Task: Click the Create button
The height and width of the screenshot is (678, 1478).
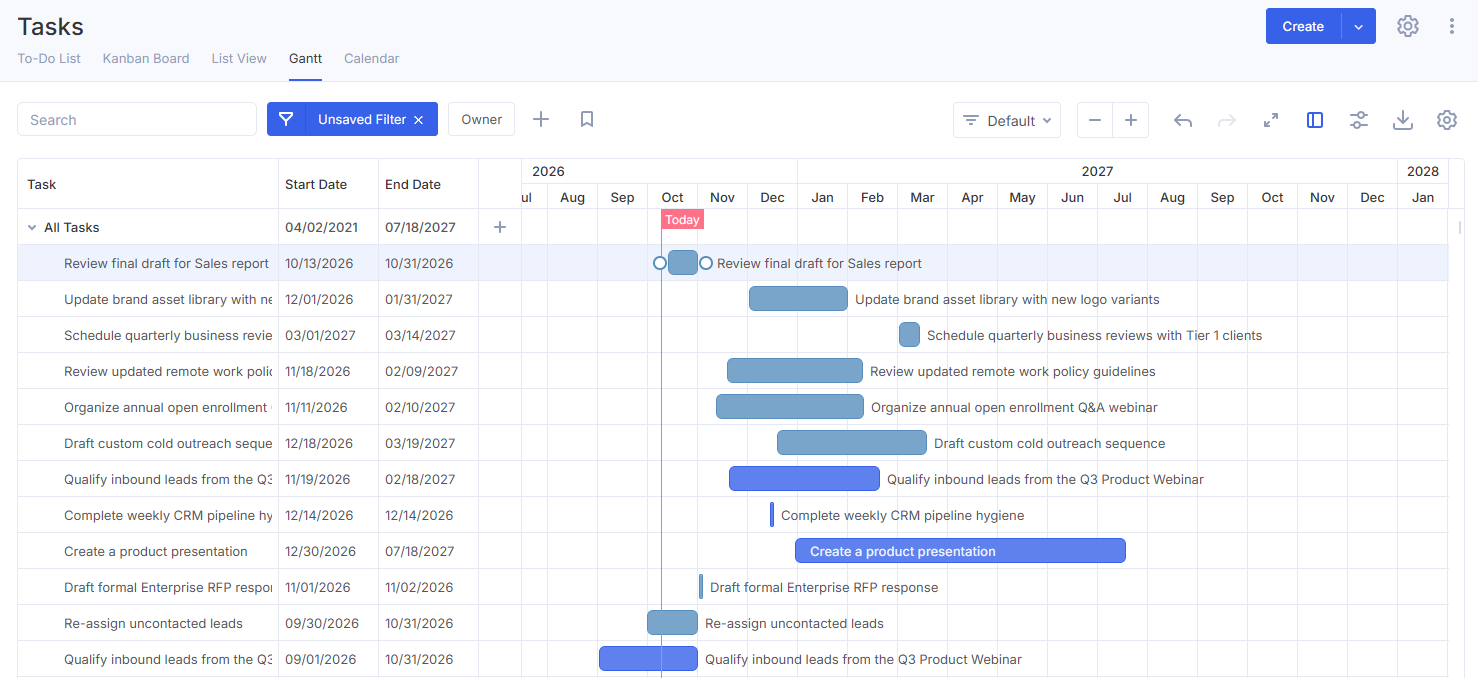Action: pyautogui.click(x=1303, y=26)
